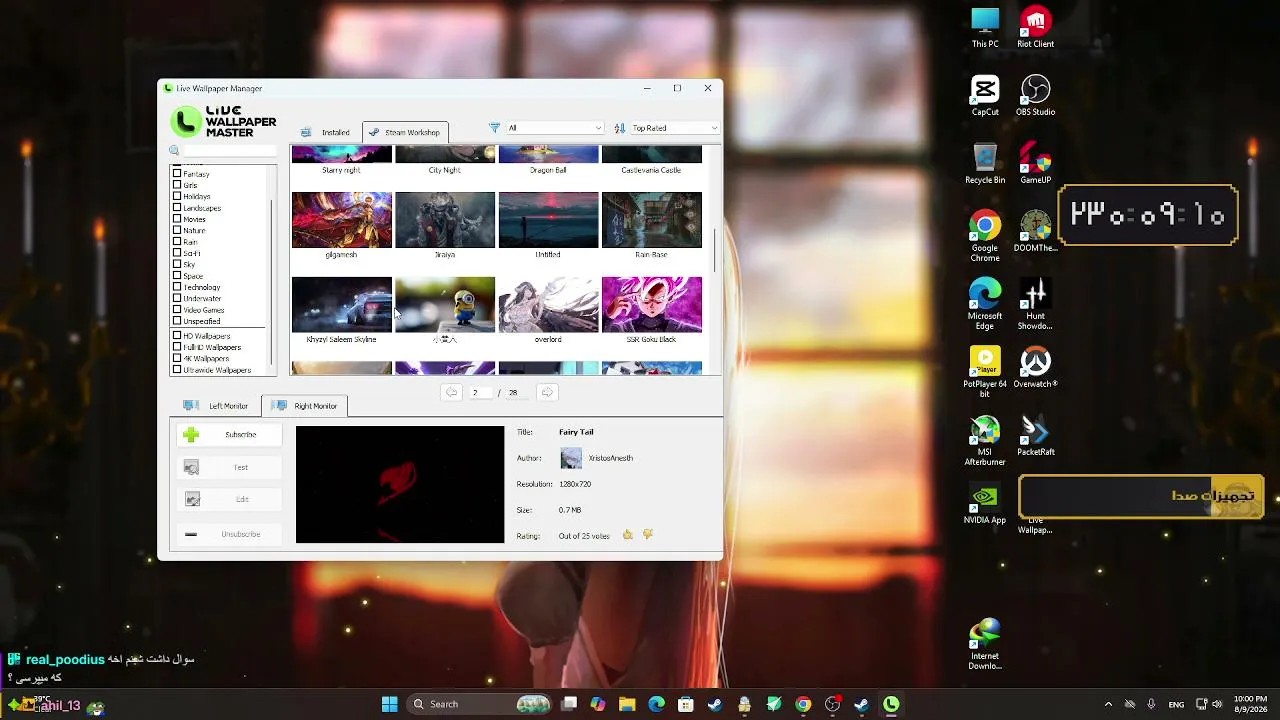Check the Girls category filter
Viewport: 1280px width, 720px height.
pos(177,185)
